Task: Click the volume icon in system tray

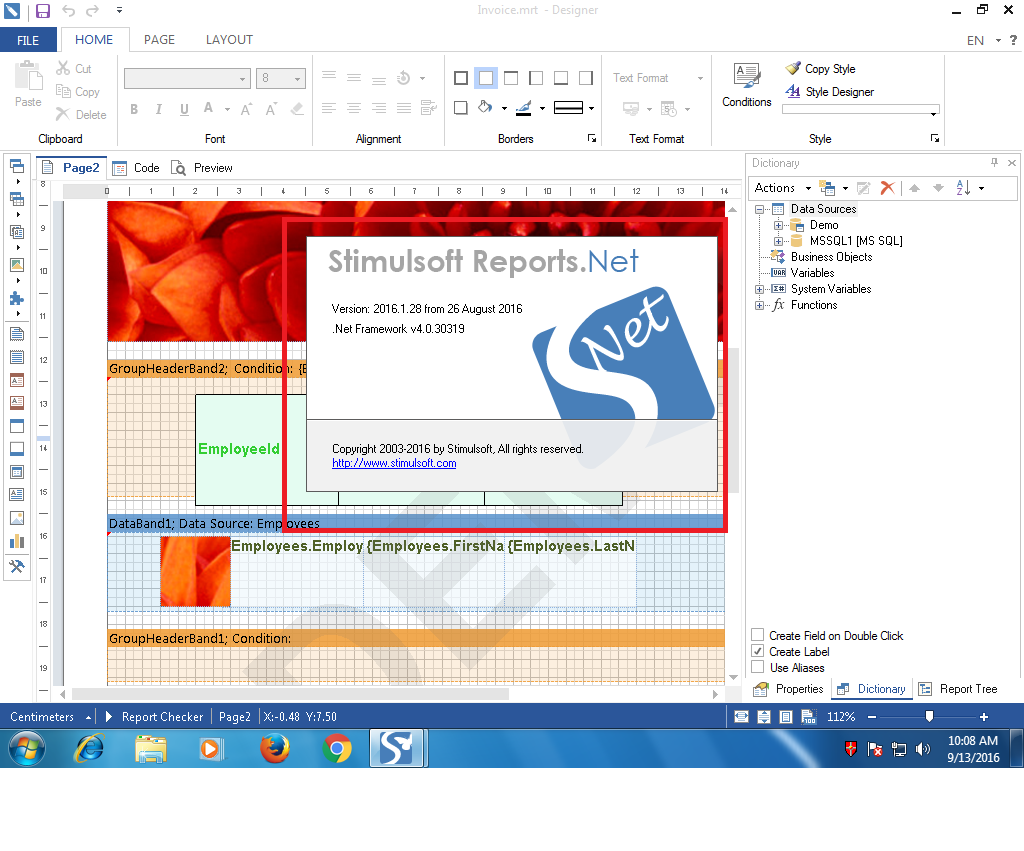Action: pyautogui.click(x=923, y=749)
